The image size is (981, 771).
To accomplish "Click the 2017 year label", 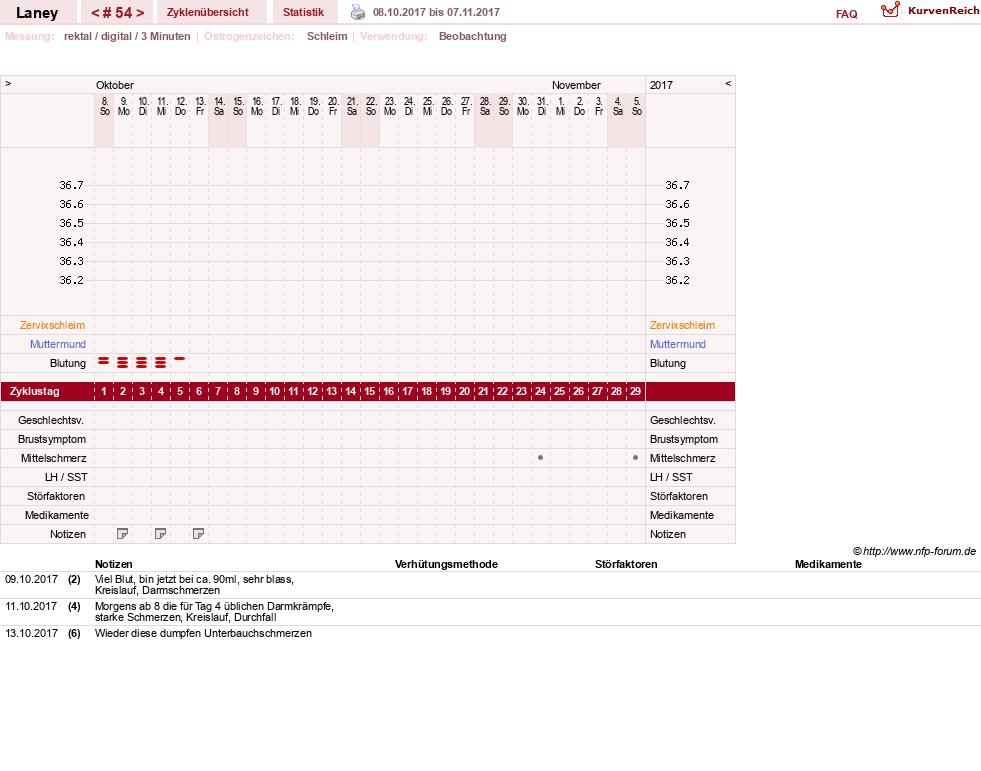I will coord(661,85).
